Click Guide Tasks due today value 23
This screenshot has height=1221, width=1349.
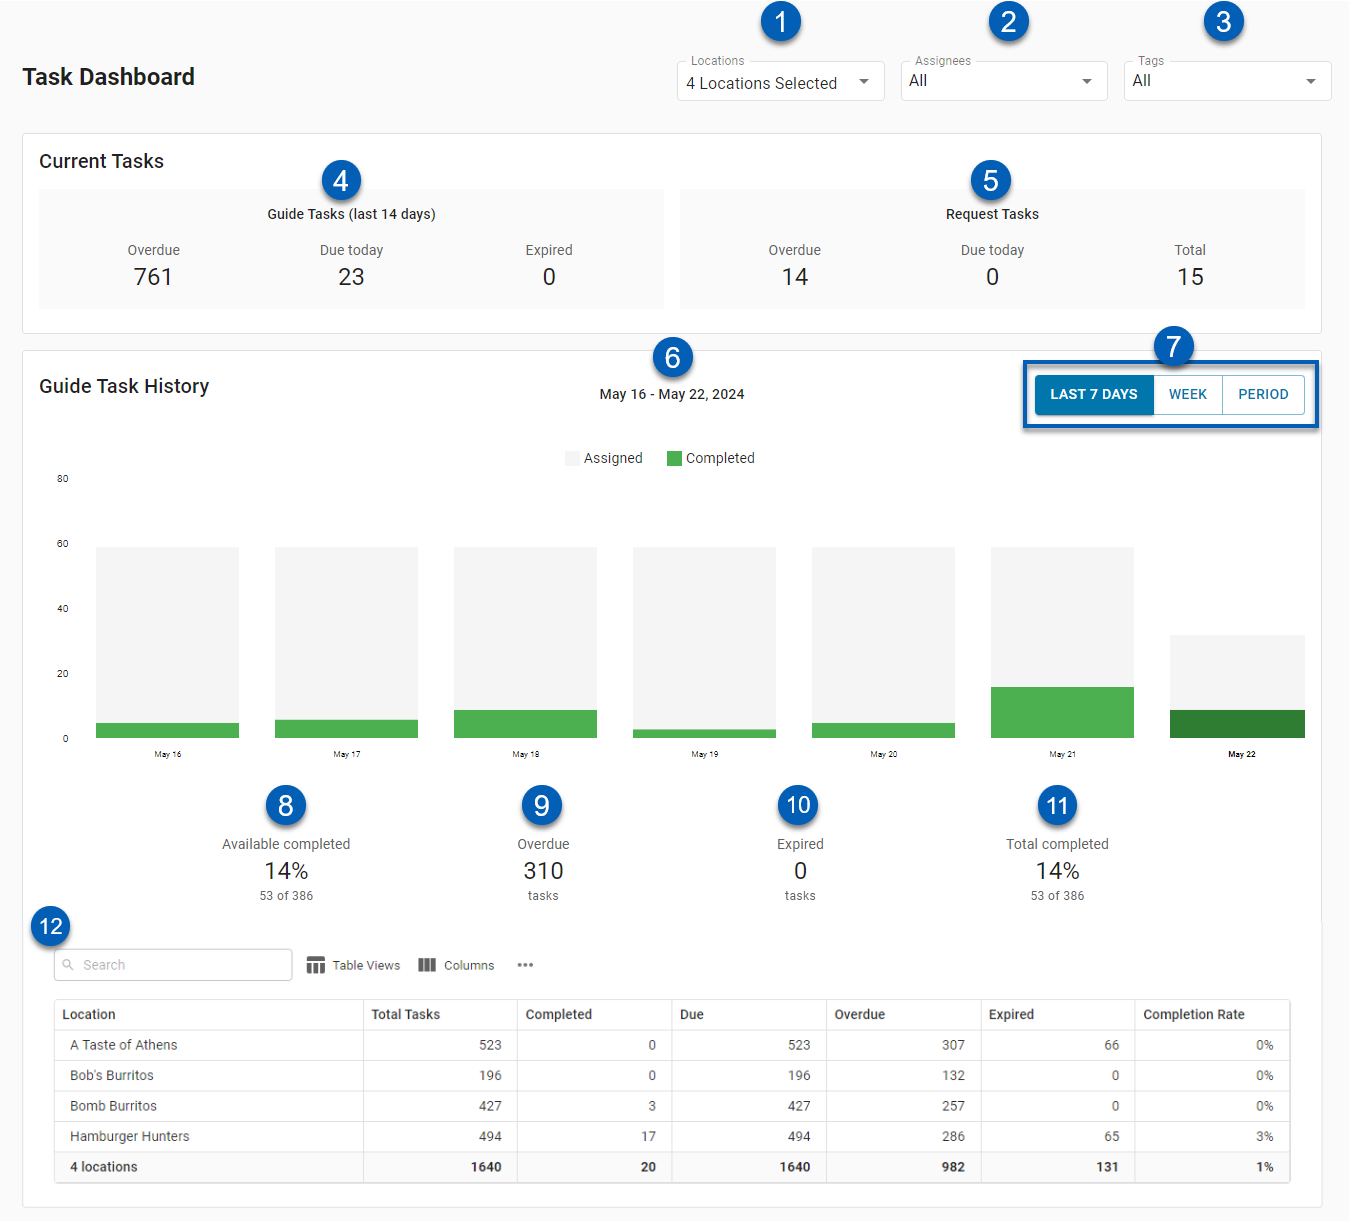coord(351,277)
